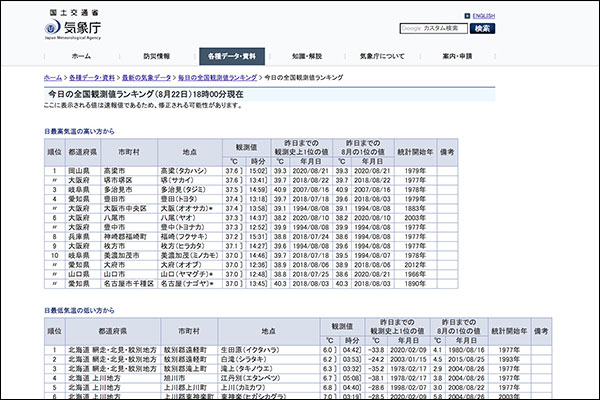
Task: Click 名古屋(ナゴヤ) station in the table
Action: point(186,282)
